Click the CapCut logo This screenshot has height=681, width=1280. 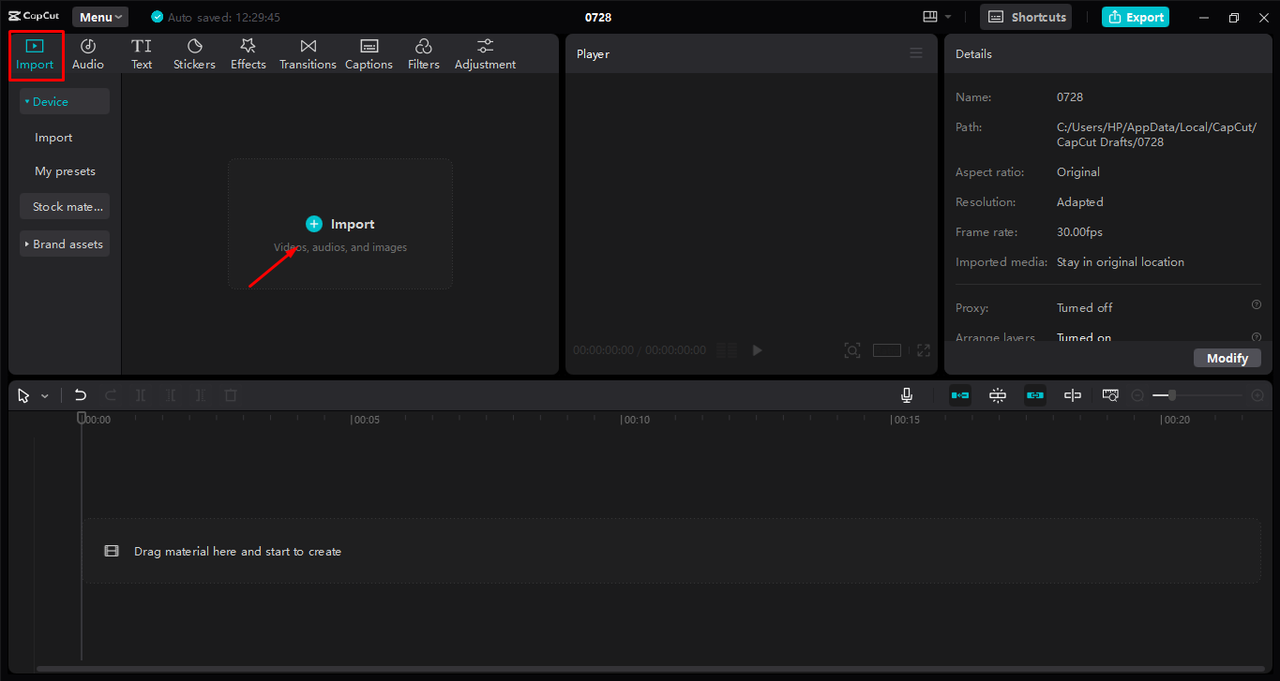34,17
